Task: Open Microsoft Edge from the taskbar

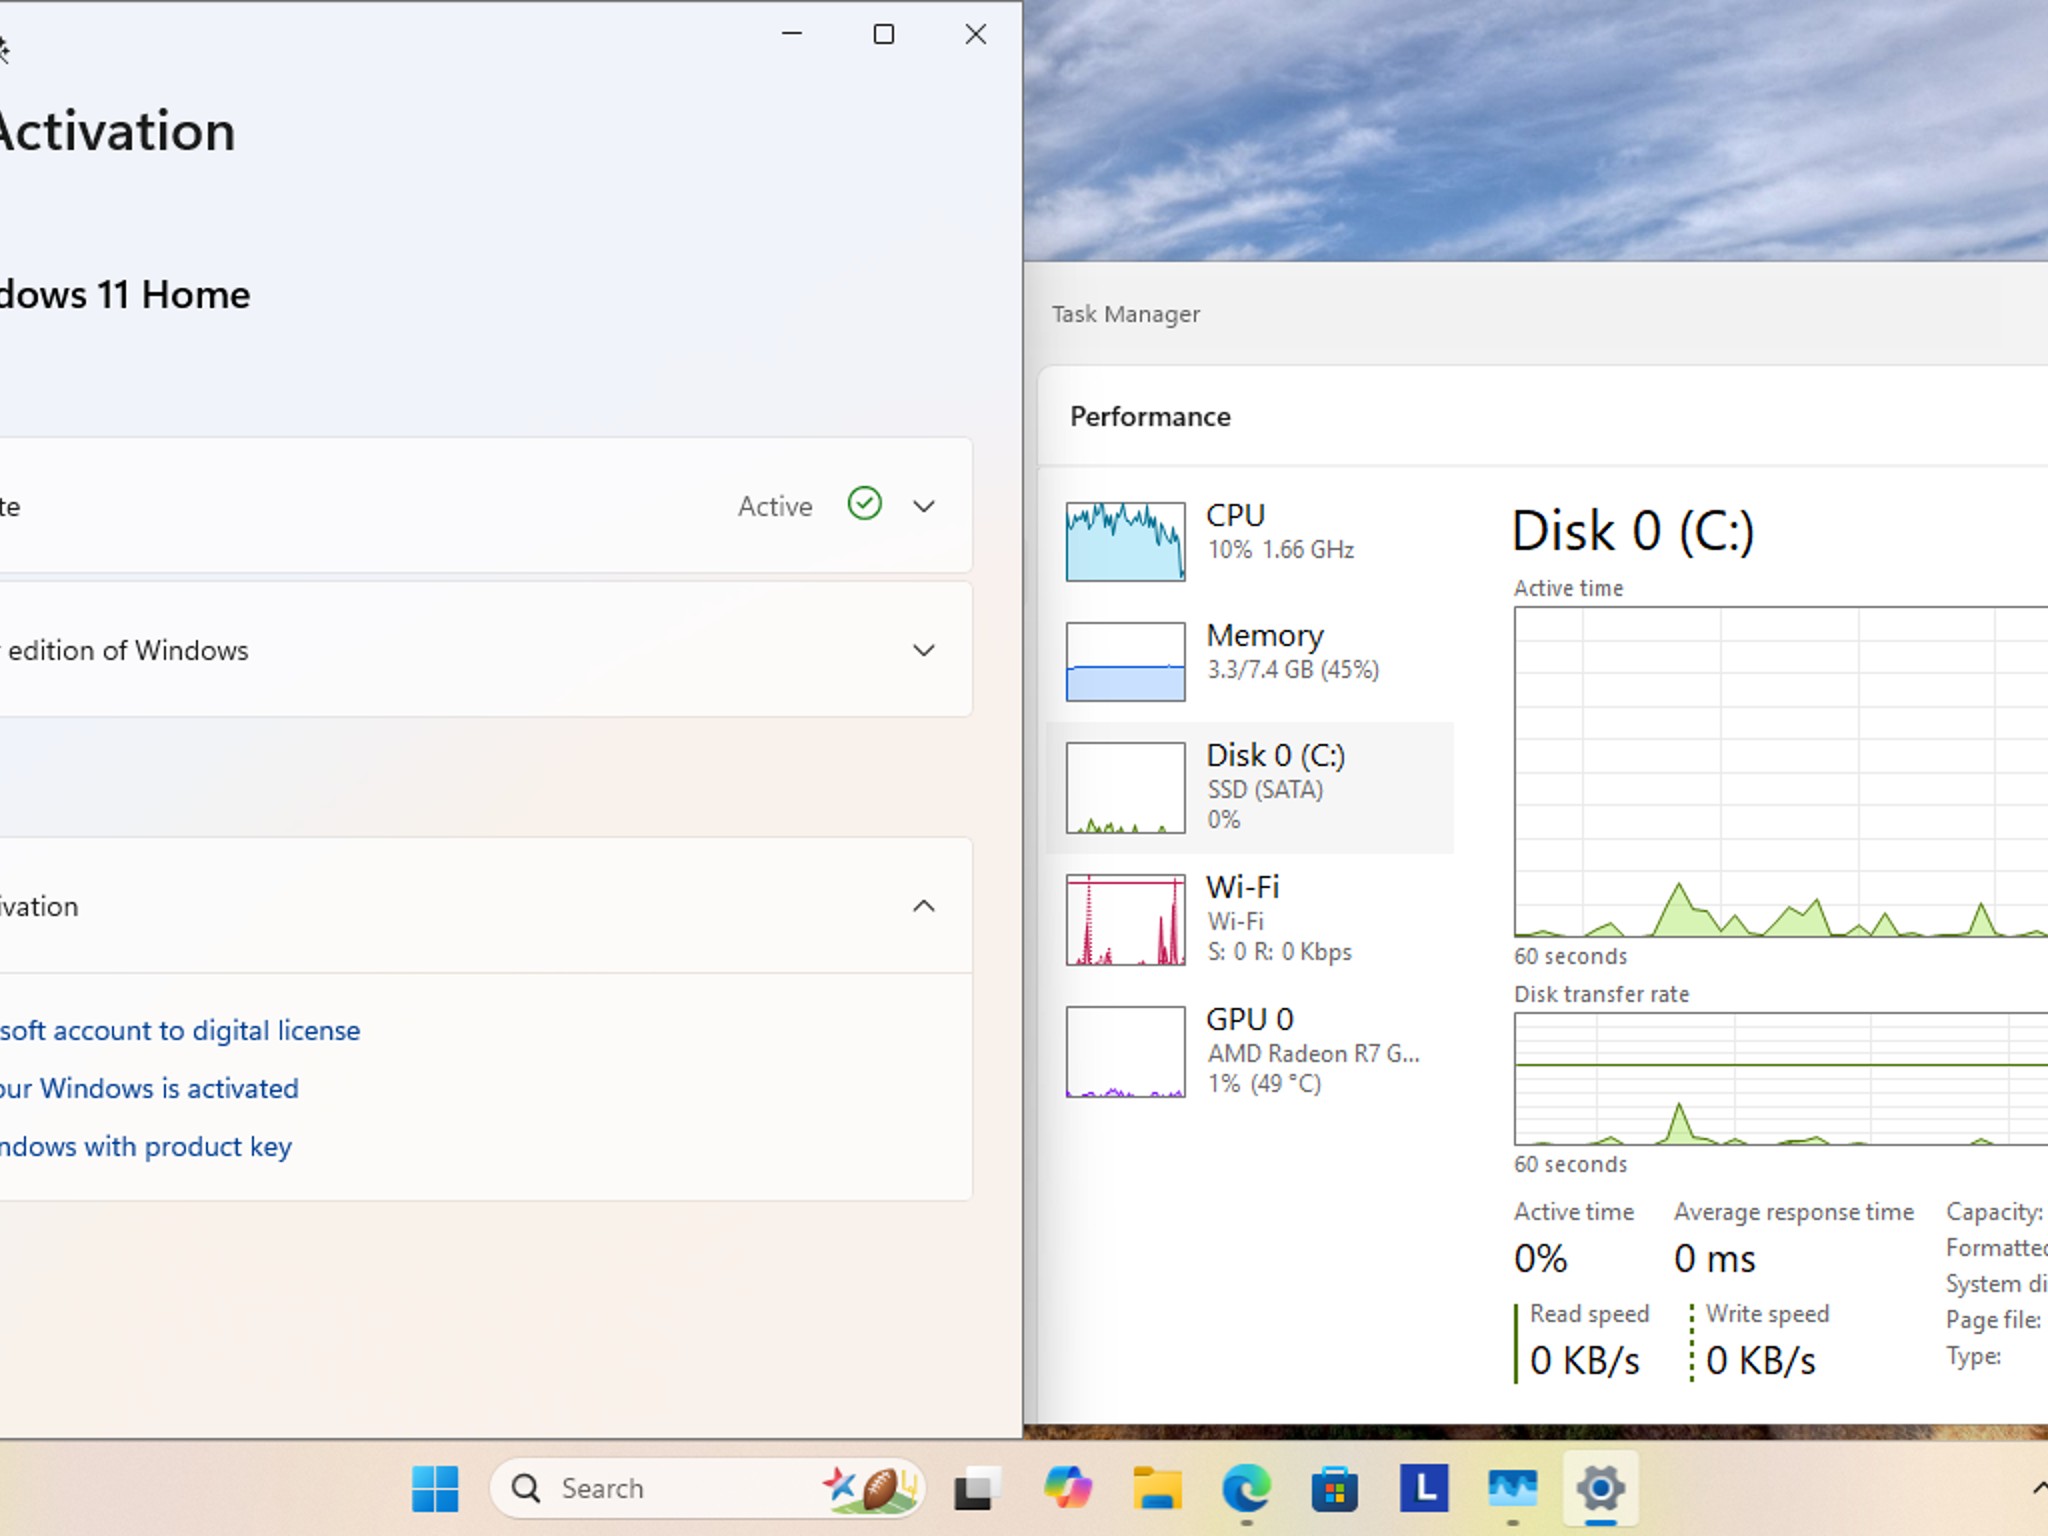Action: point(1246,1489)
